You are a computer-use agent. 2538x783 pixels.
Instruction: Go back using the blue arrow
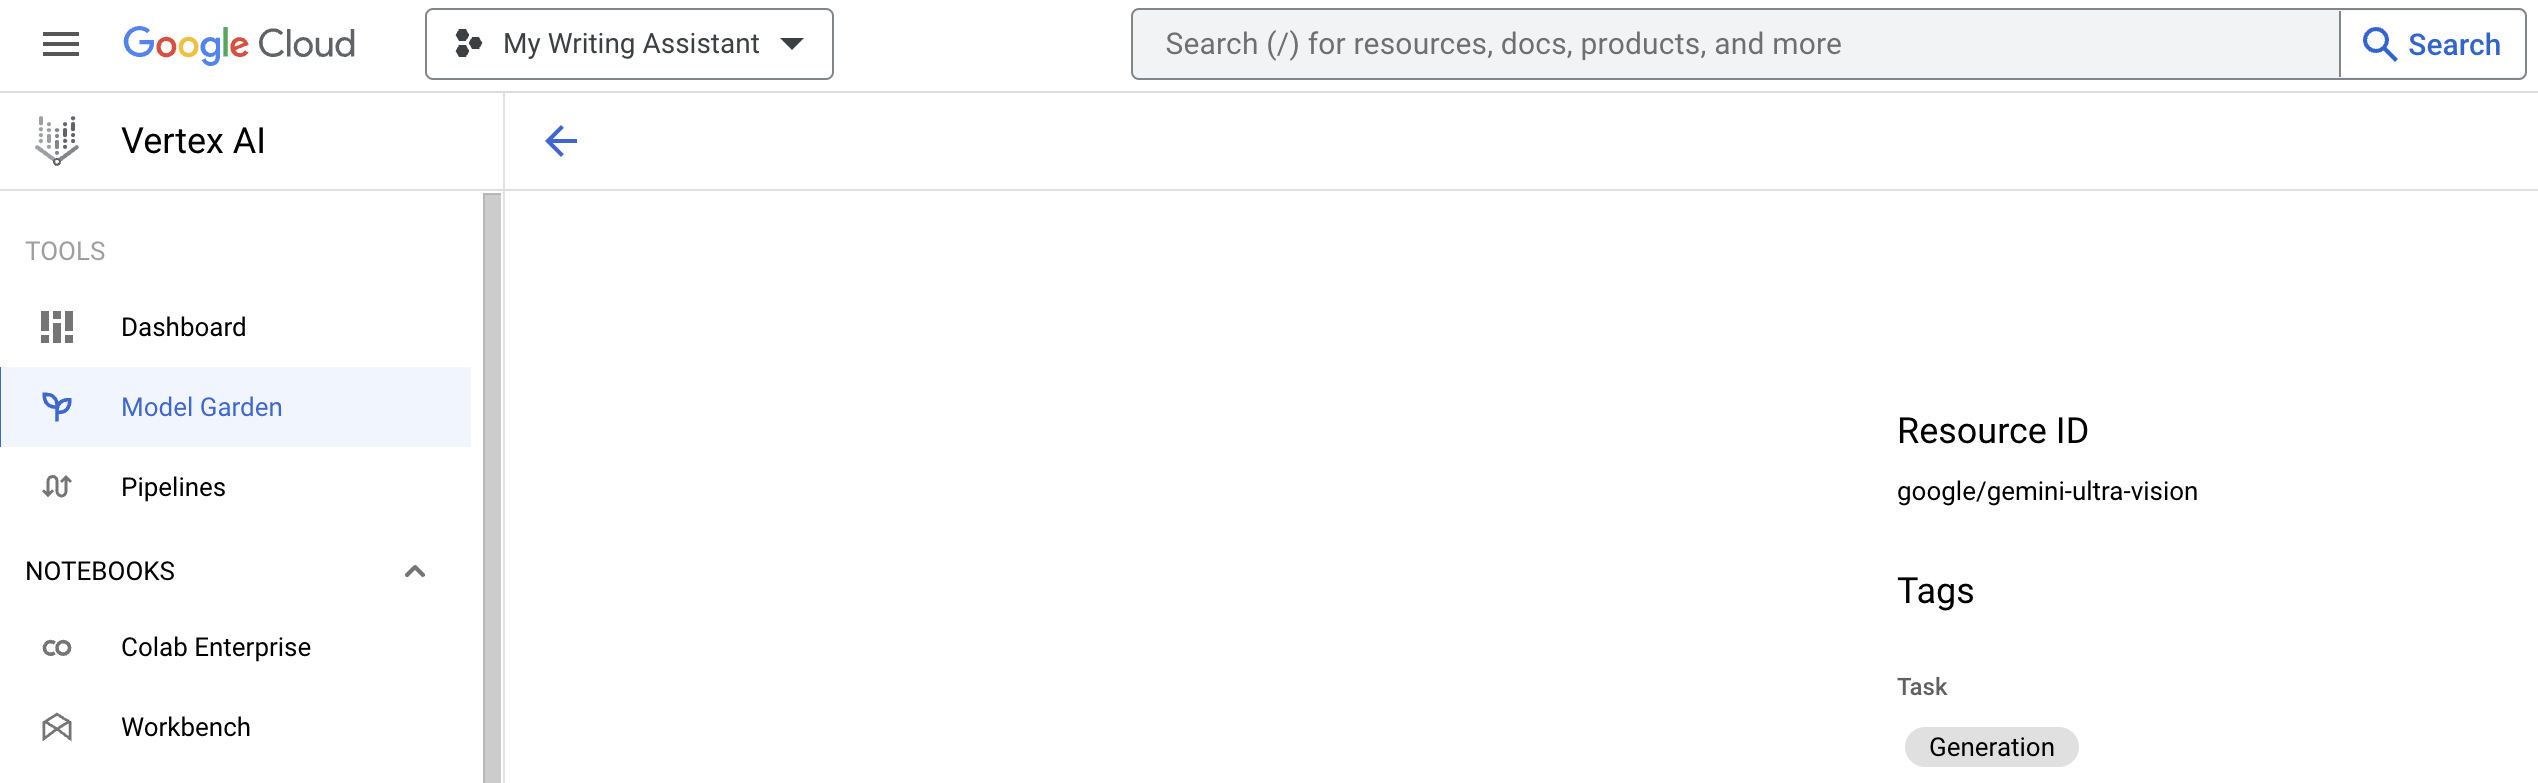[x=561, y=141]
